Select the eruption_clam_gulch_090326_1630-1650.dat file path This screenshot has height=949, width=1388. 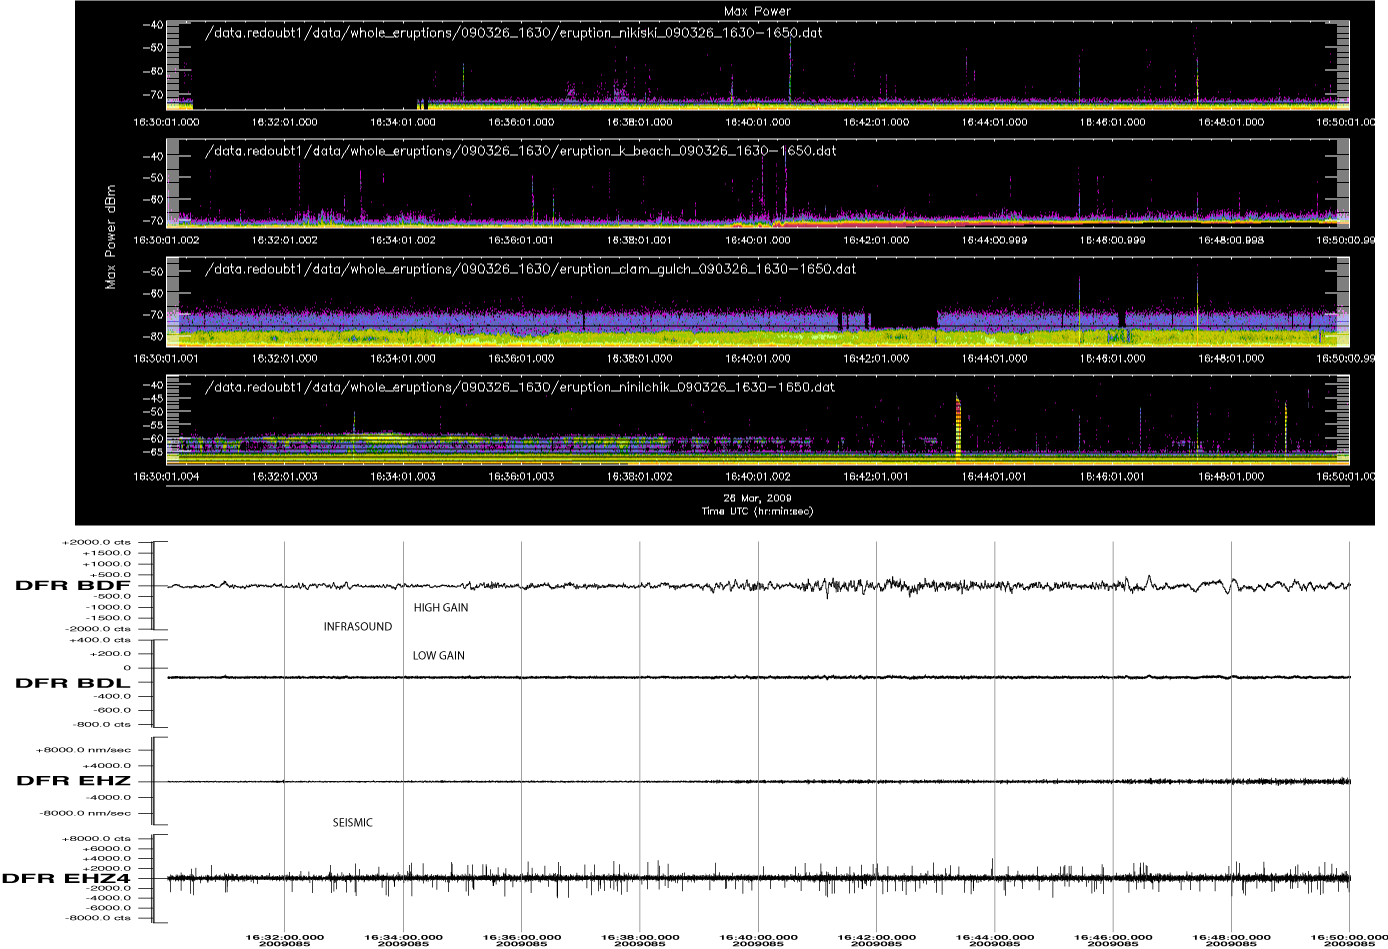pyautogui.click(x=531, y=269)
